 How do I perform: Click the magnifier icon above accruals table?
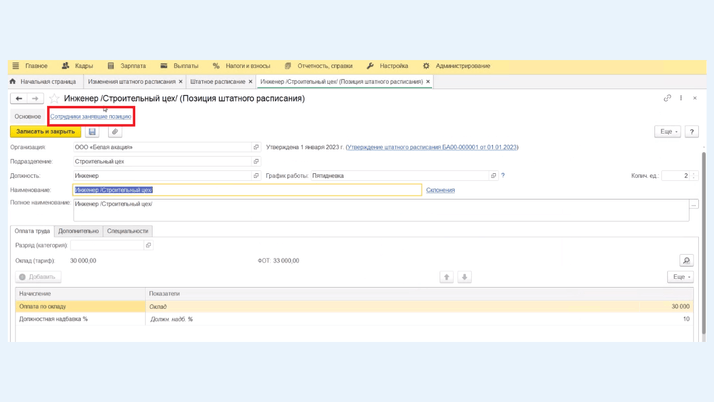coord(686,261)
